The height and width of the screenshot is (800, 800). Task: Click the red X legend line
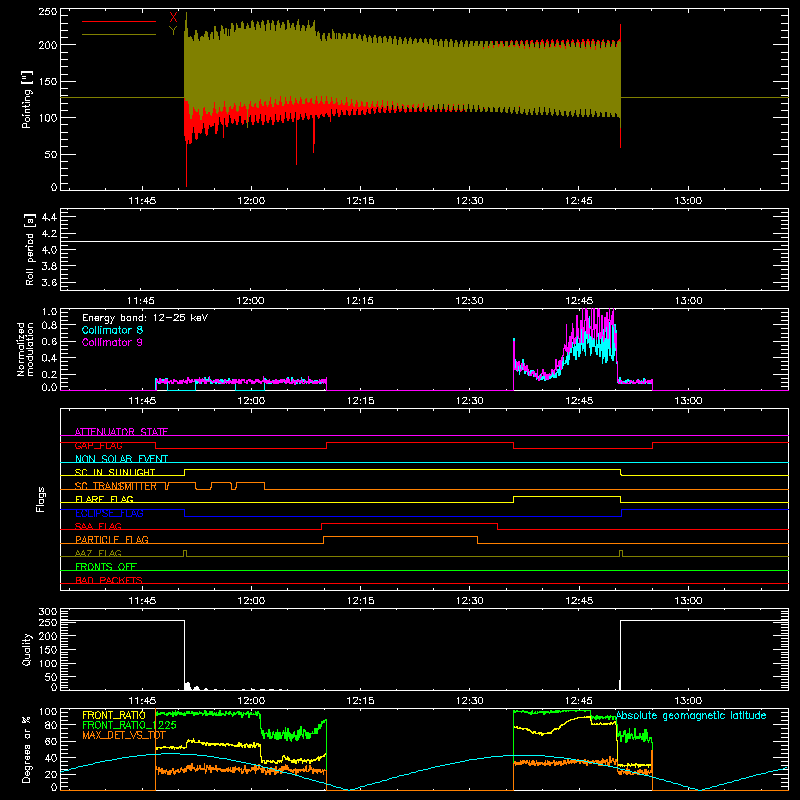click(119, 21)
